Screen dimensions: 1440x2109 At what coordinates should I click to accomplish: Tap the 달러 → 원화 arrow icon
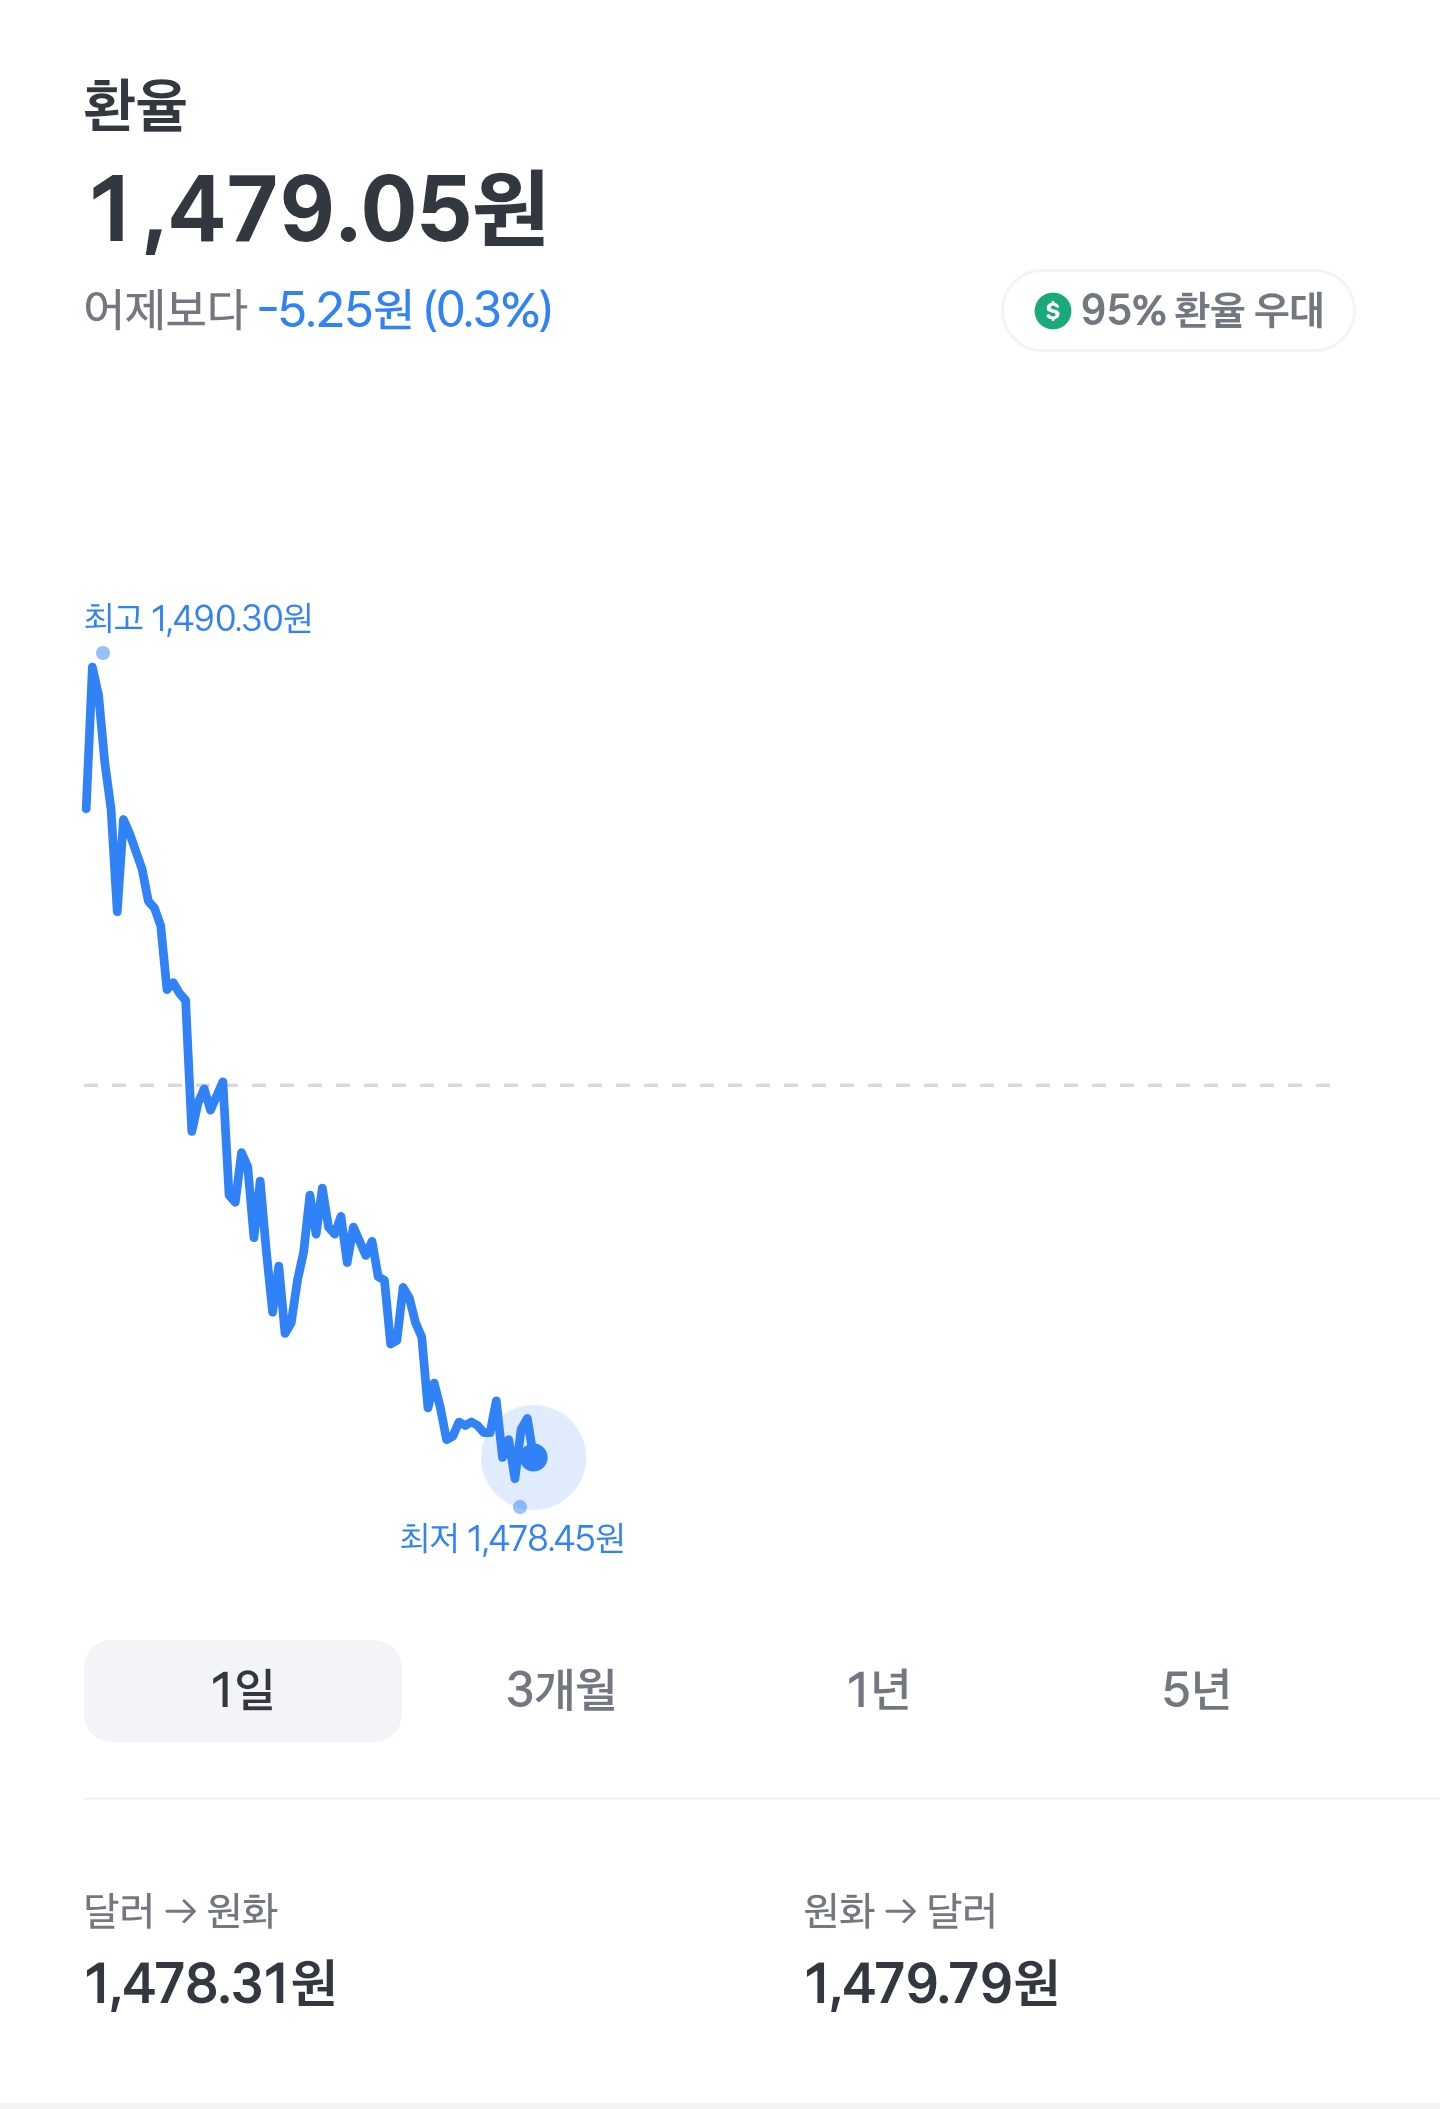click(x=180, y=1912)
